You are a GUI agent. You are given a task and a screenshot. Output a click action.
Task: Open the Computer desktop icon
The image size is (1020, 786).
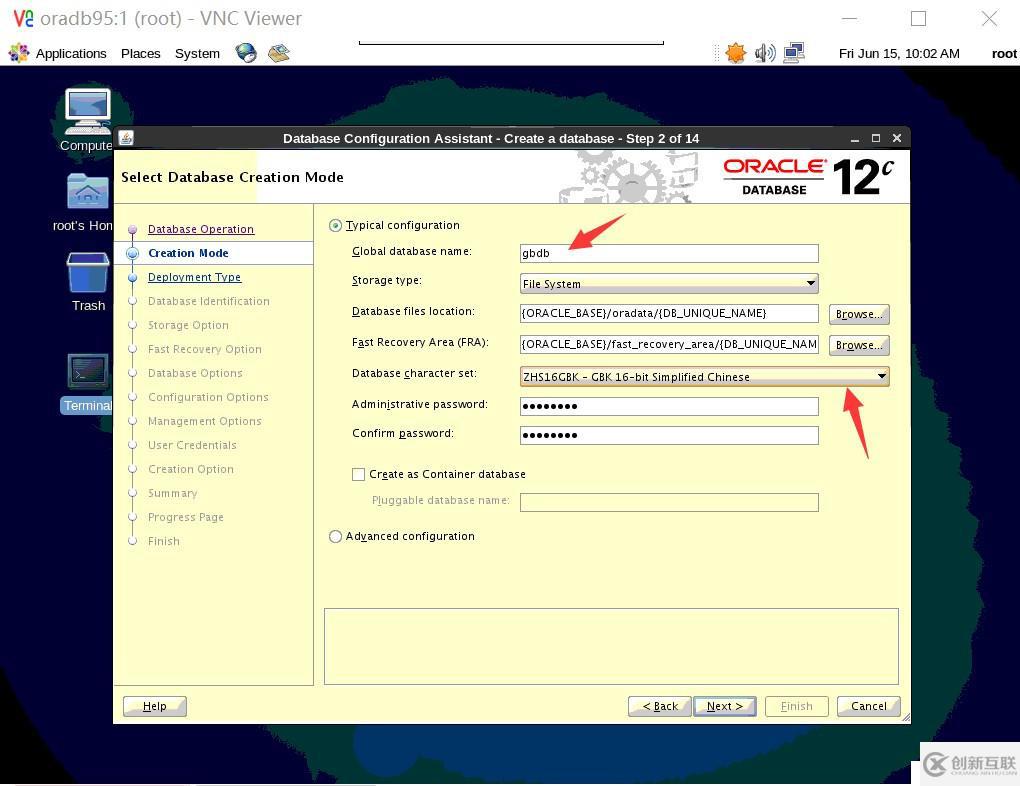click(x=87, y=111)
